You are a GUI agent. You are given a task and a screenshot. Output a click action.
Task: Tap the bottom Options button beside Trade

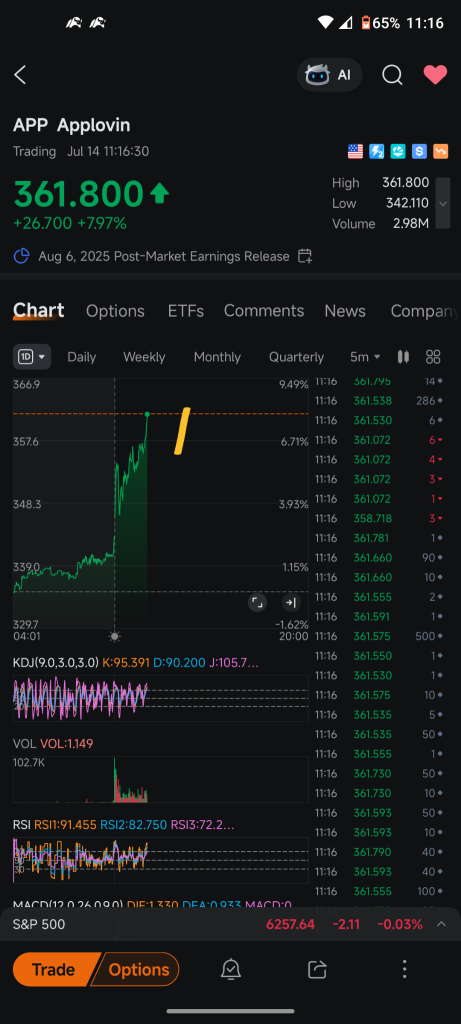(x=137, y=969)
